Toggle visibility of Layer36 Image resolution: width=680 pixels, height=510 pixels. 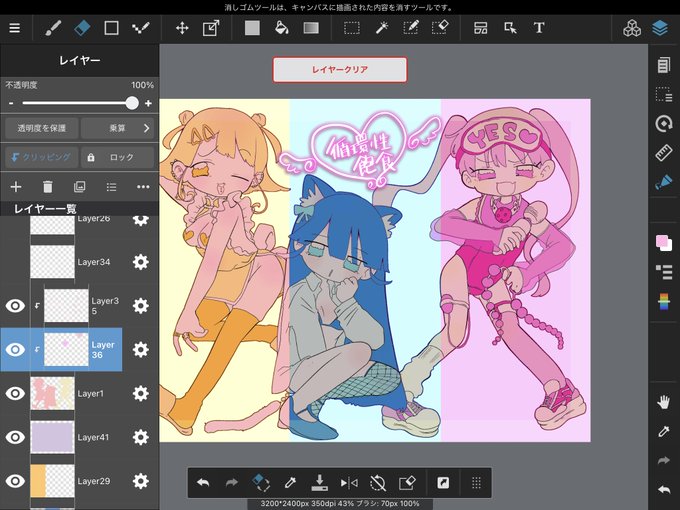click(x=15, y=350)
